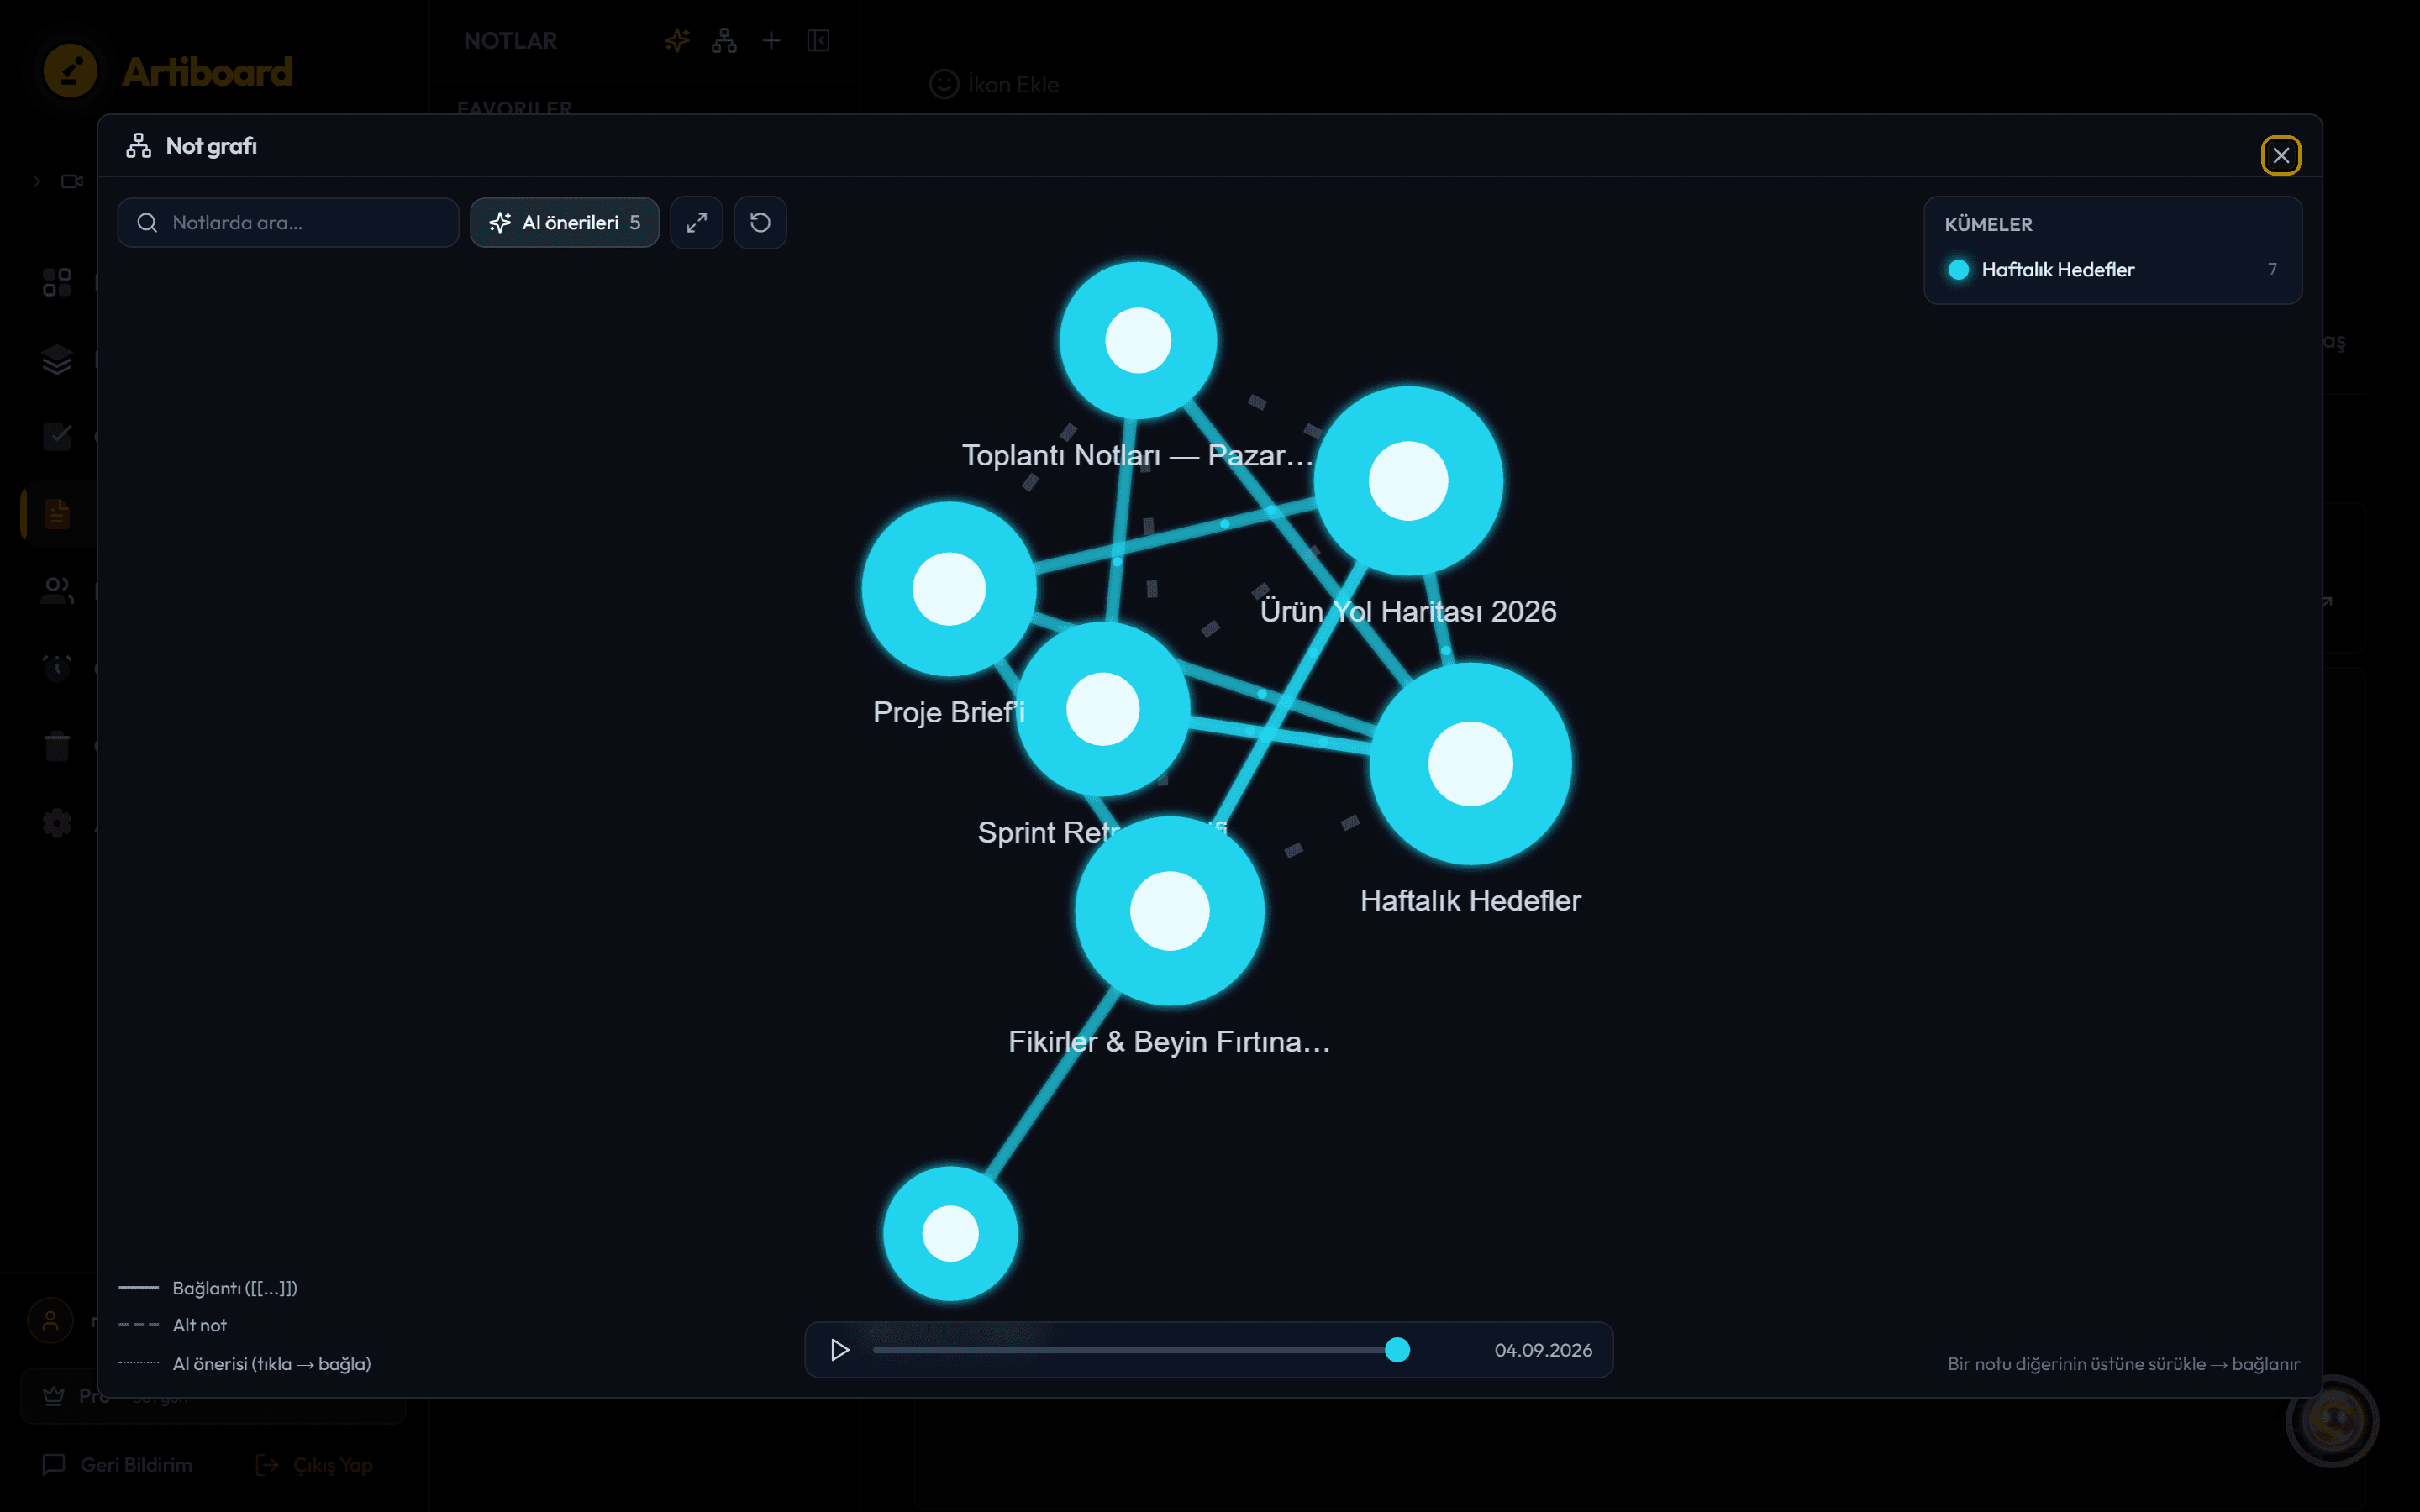
Task: Open the trash icon in the sidebar
Action: coord(57,745)
